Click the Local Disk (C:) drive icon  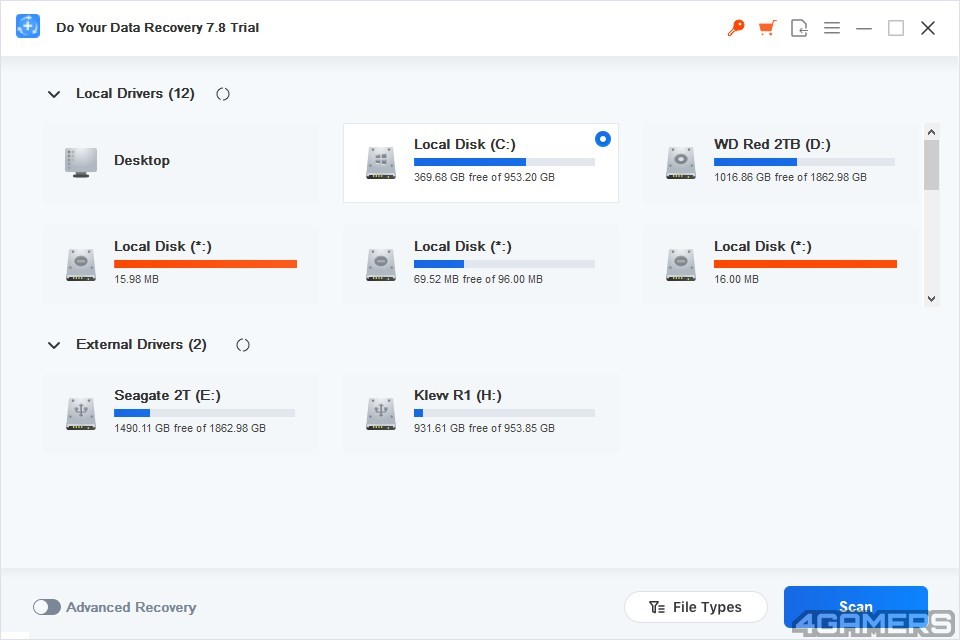tap(381, 163)
